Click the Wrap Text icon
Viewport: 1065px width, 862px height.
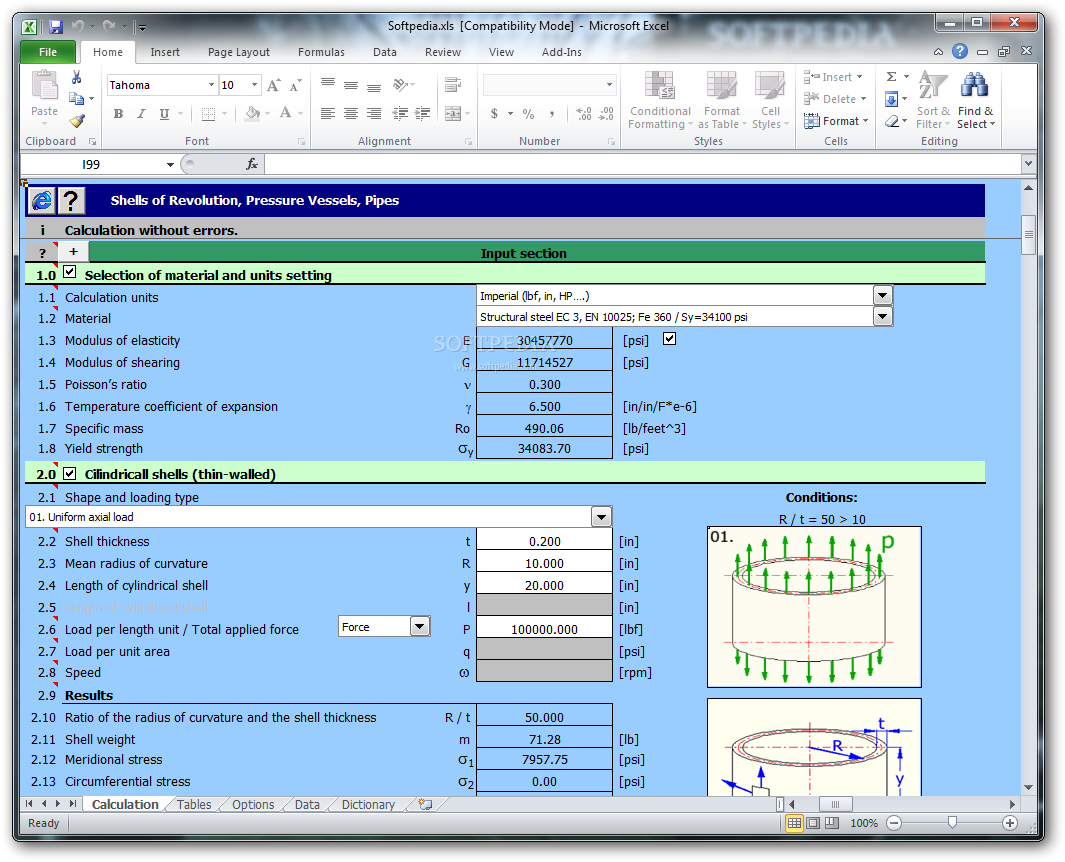(452, 85)
